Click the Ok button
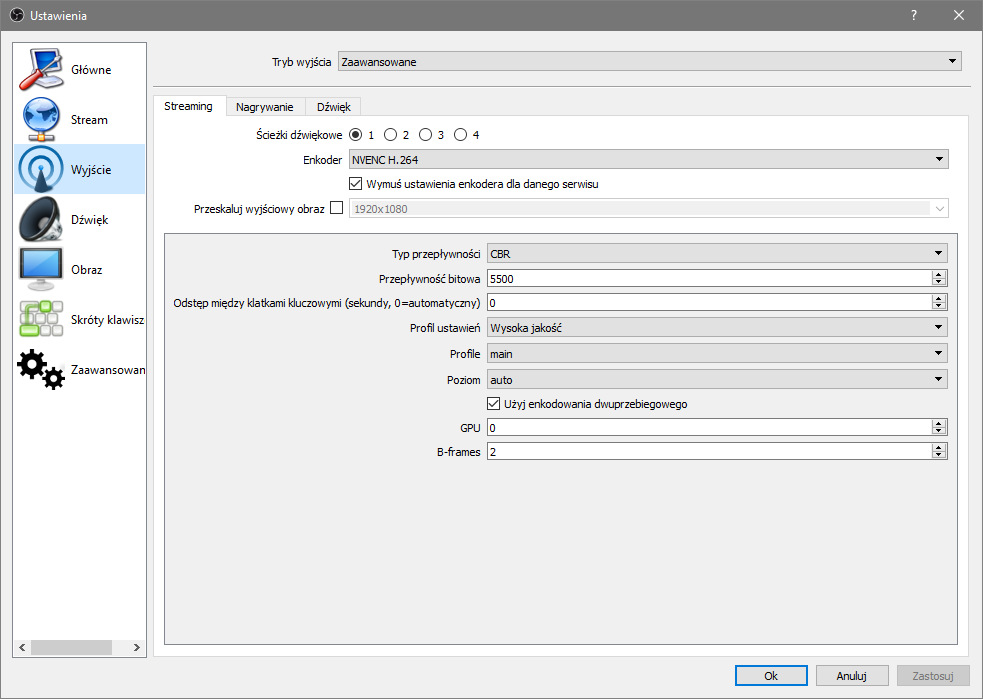Screen dimensions: 983x699 [771, 676]
